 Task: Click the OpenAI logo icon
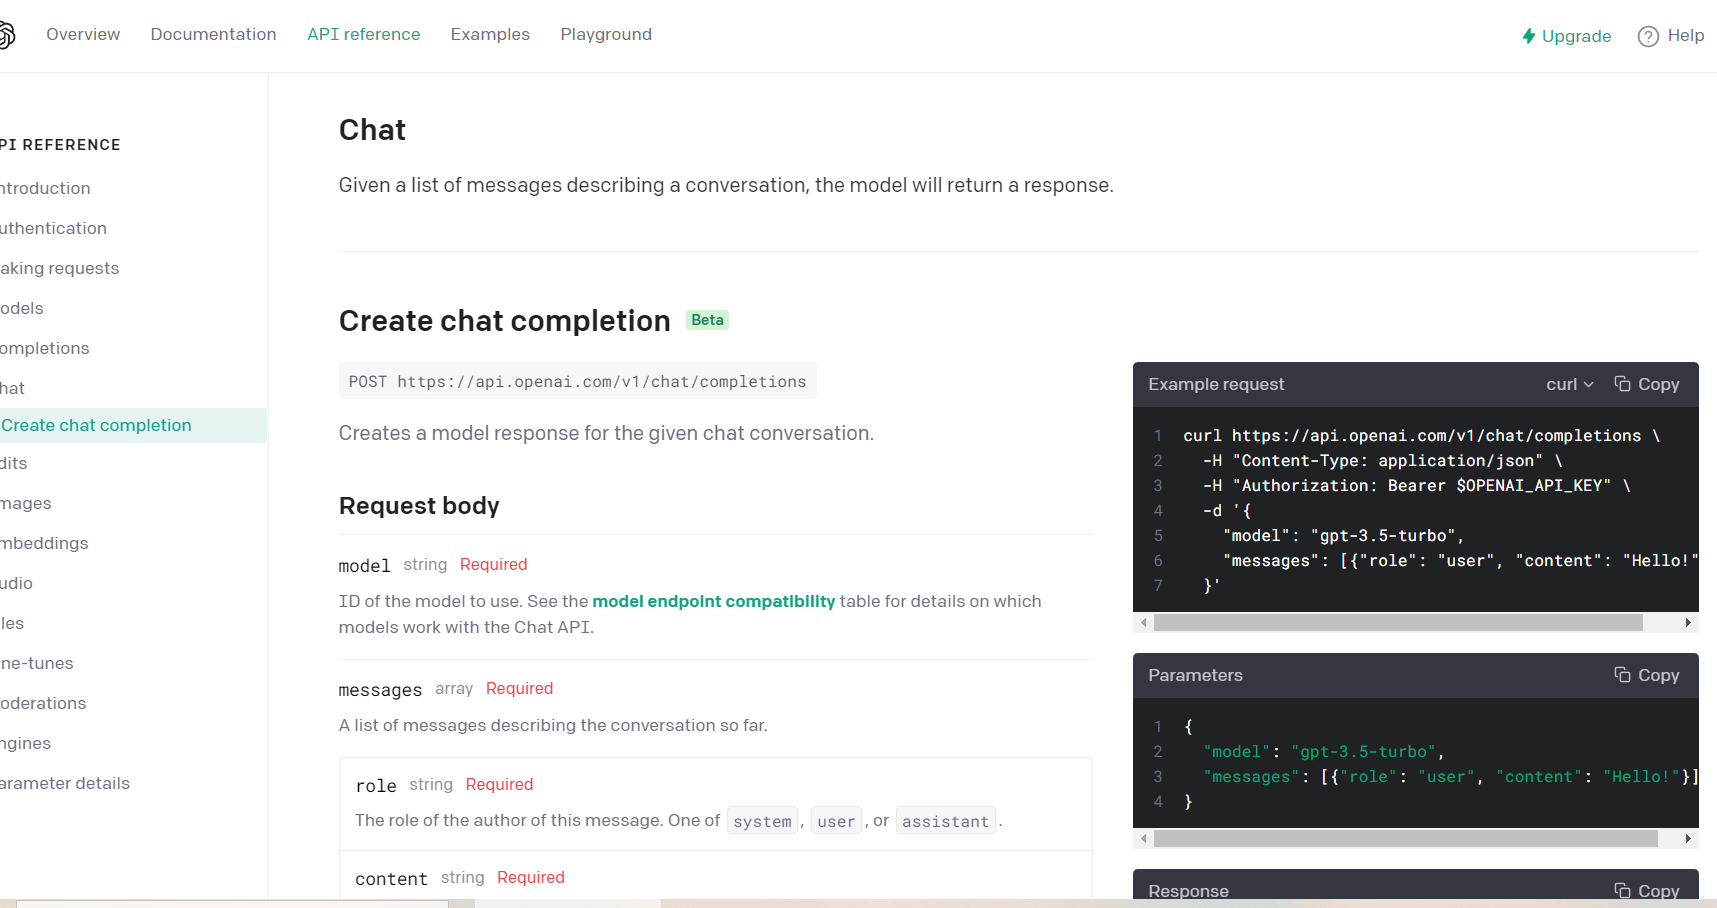(x=5, y=35)
